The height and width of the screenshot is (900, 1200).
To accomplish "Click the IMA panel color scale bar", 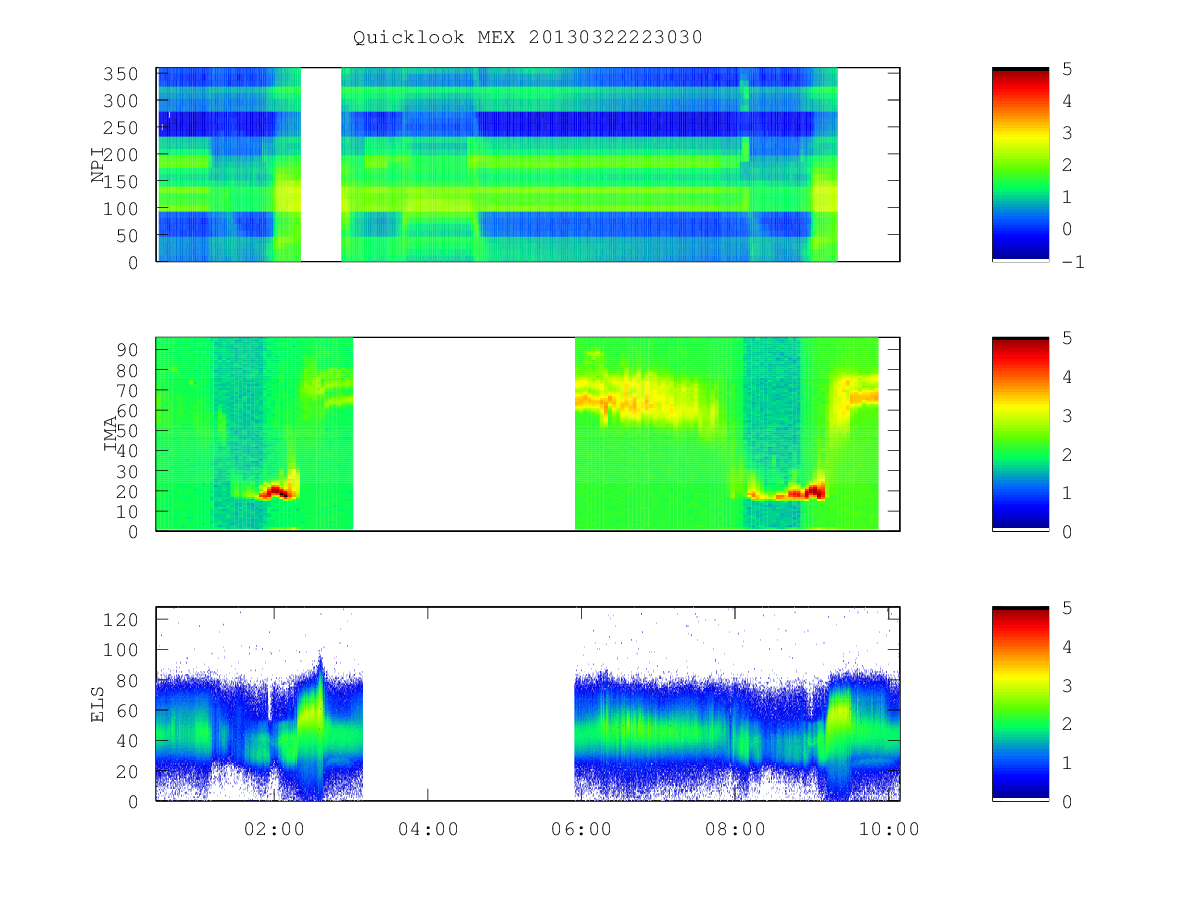I will coord(1020,433).
